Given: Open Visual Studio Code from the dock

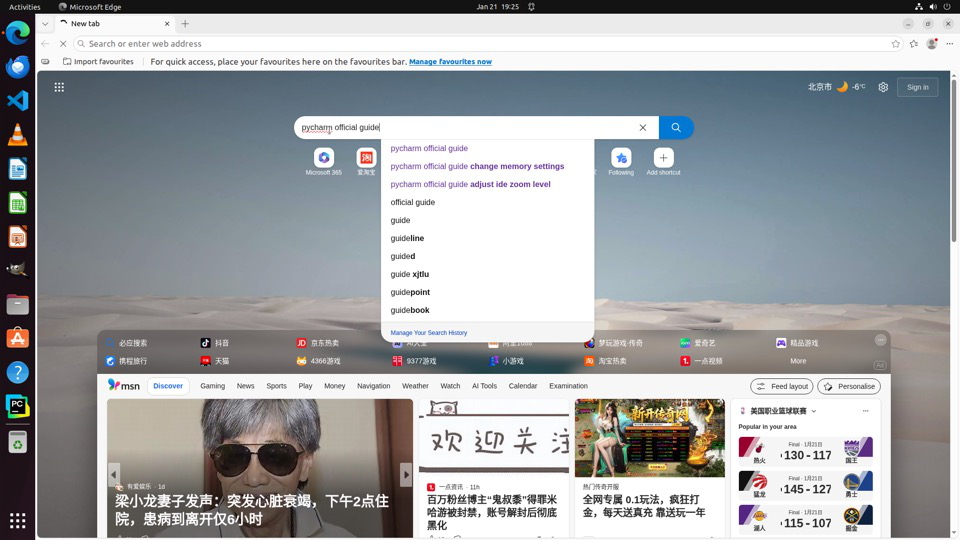Looking at the screenshot, I should point(17,100).
